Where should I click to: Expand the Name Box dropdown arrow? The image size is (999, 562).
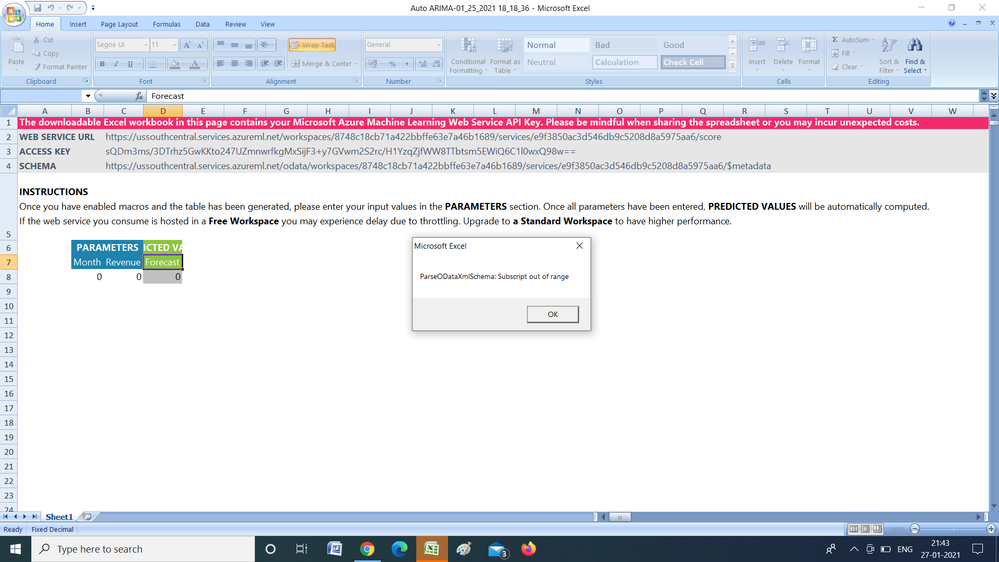point(87,96)
